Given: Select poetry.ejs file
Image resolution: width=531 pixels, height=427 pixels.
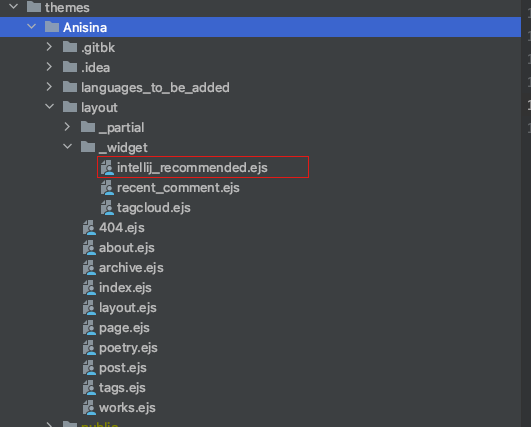Looking at the screenshot, I should click(128, 347).
